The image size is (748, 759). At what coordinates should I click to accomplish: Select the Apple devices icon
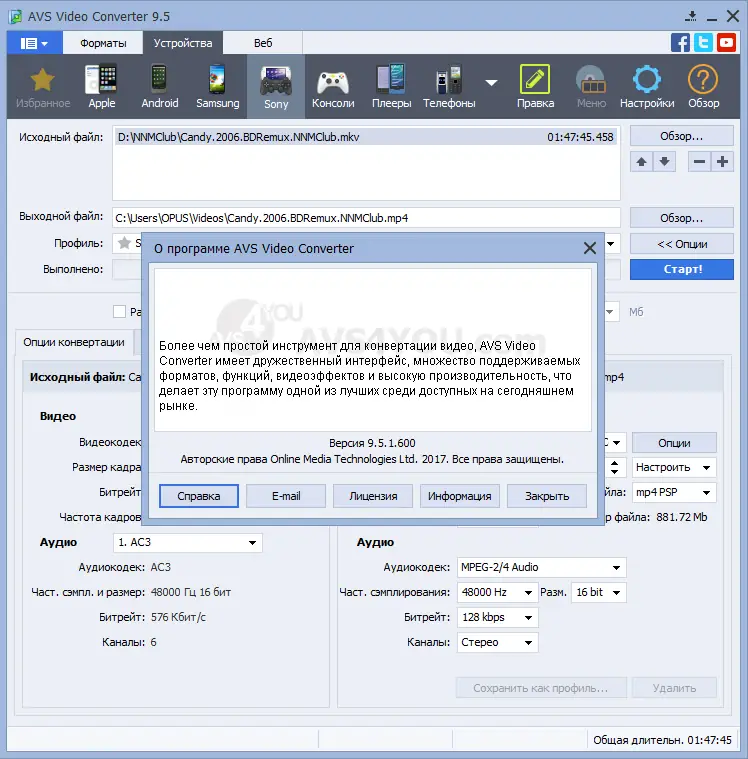(x=101, y=87)
